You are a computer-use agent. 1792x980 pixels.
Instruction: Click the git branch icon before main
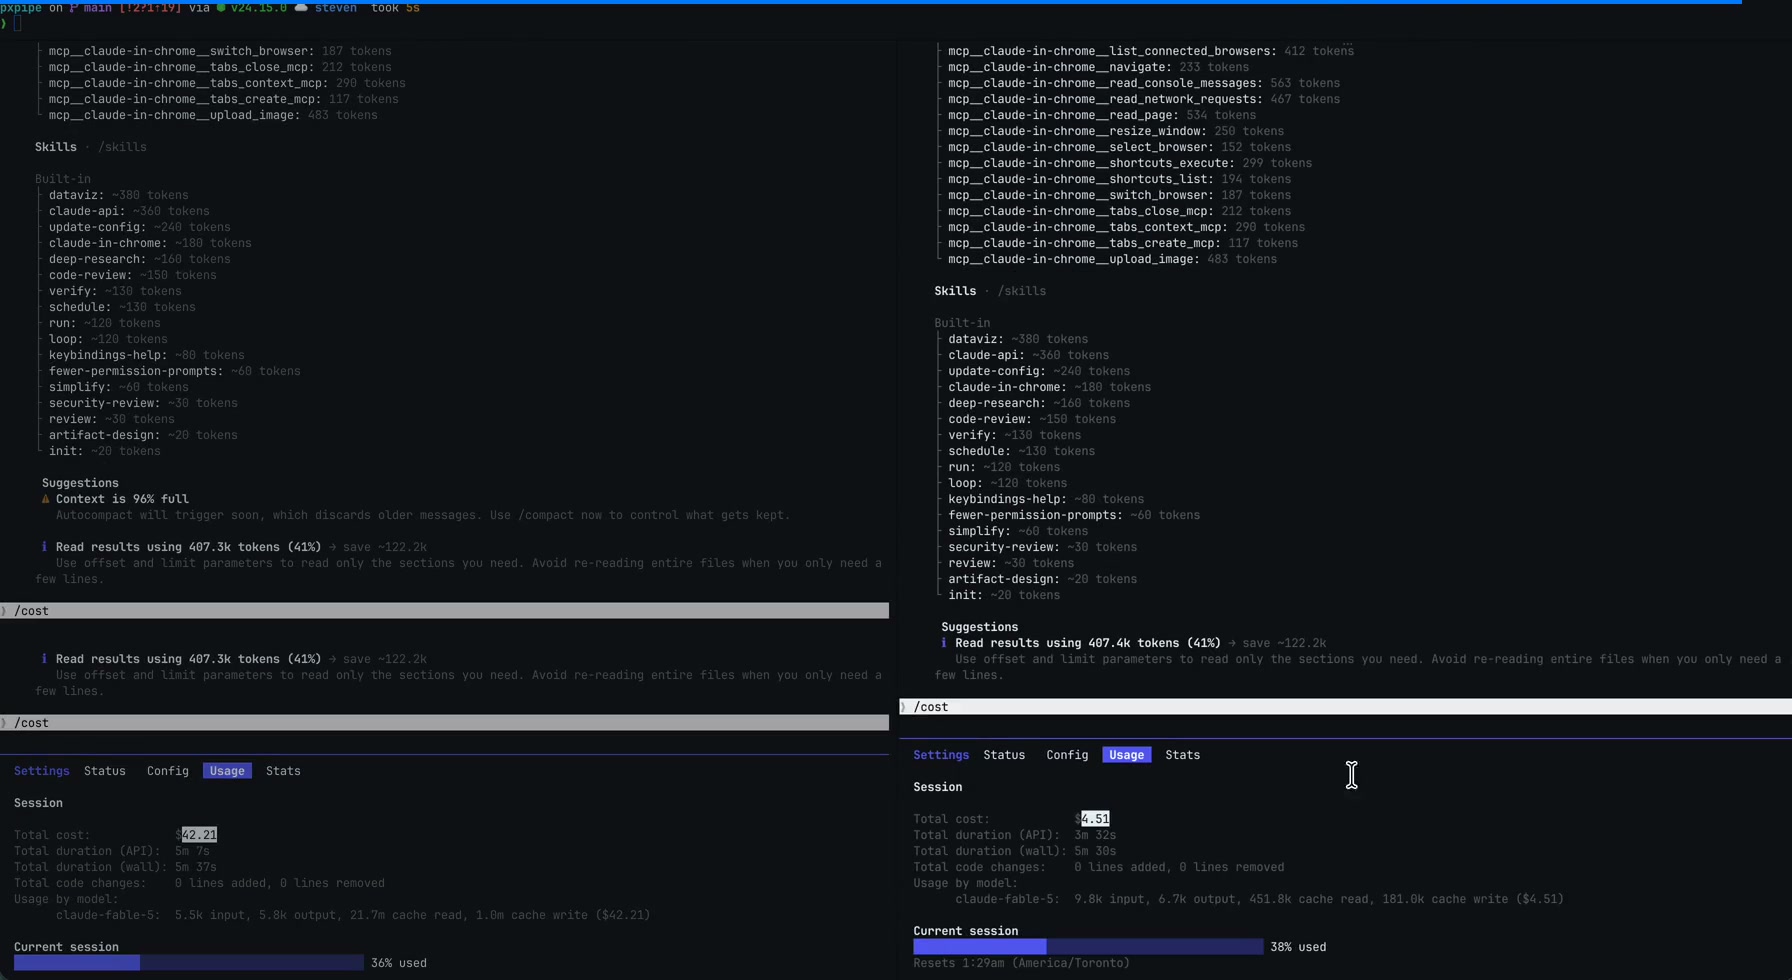pos(74,8)
